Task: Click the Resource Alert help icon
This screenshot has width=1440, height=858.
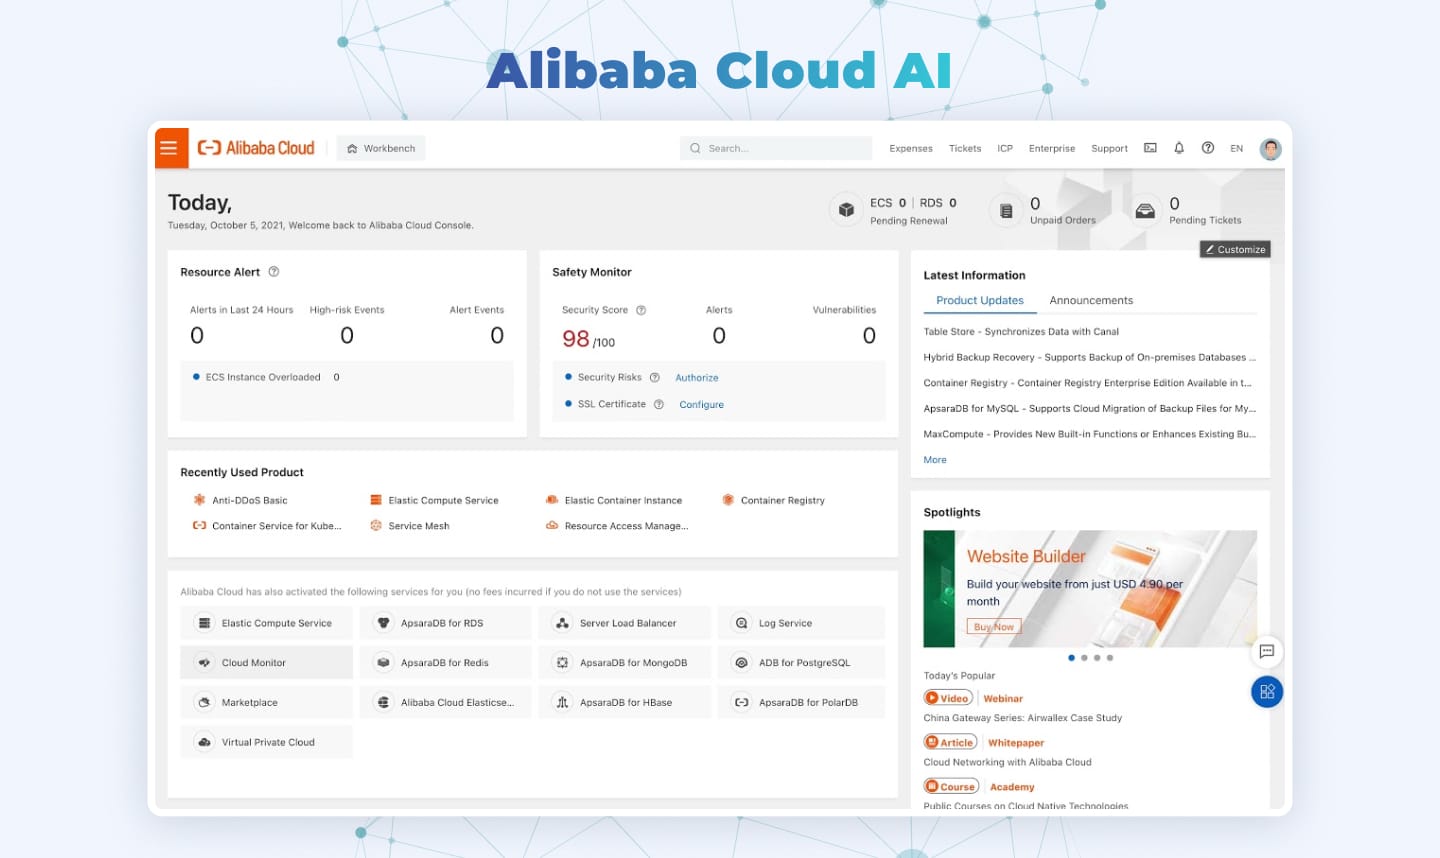Action: (x=274, y=272)
